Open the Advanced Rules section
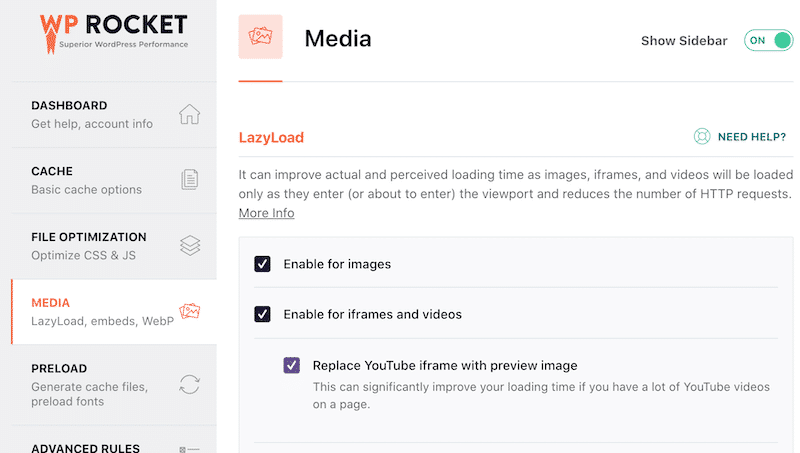Screen dimensions: 800x453 114,440
